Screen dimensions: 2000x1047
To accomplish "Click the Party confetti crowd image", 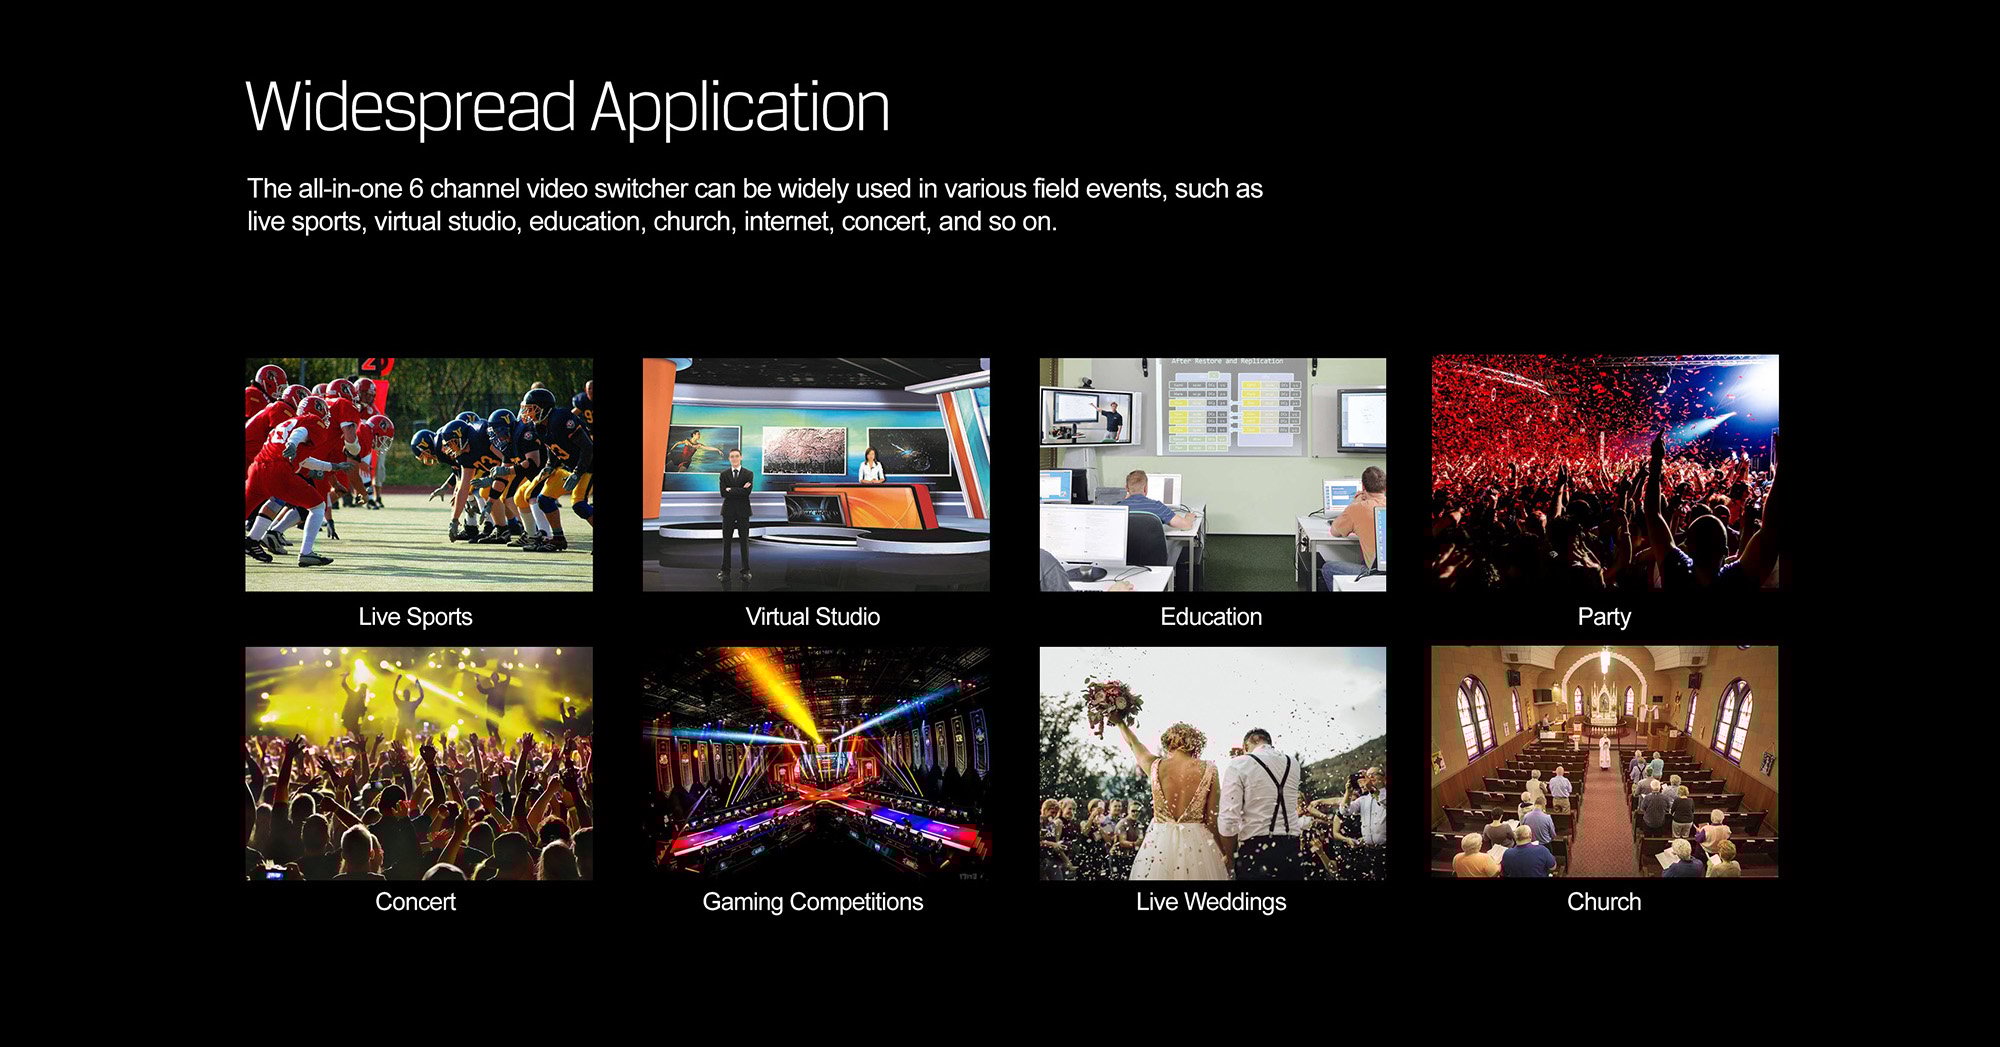I will tap(1604, 472).
